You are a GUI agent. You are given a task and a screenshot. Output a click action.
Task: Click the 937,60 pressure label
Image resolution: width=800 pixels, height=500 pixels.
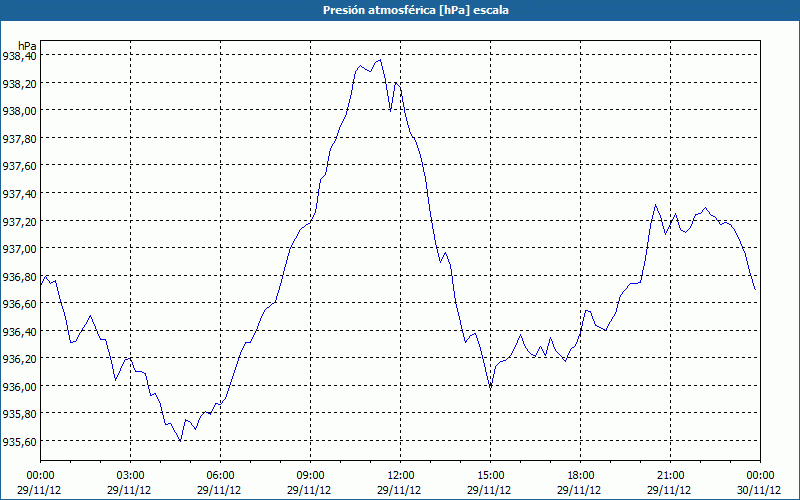coord(19,166)
